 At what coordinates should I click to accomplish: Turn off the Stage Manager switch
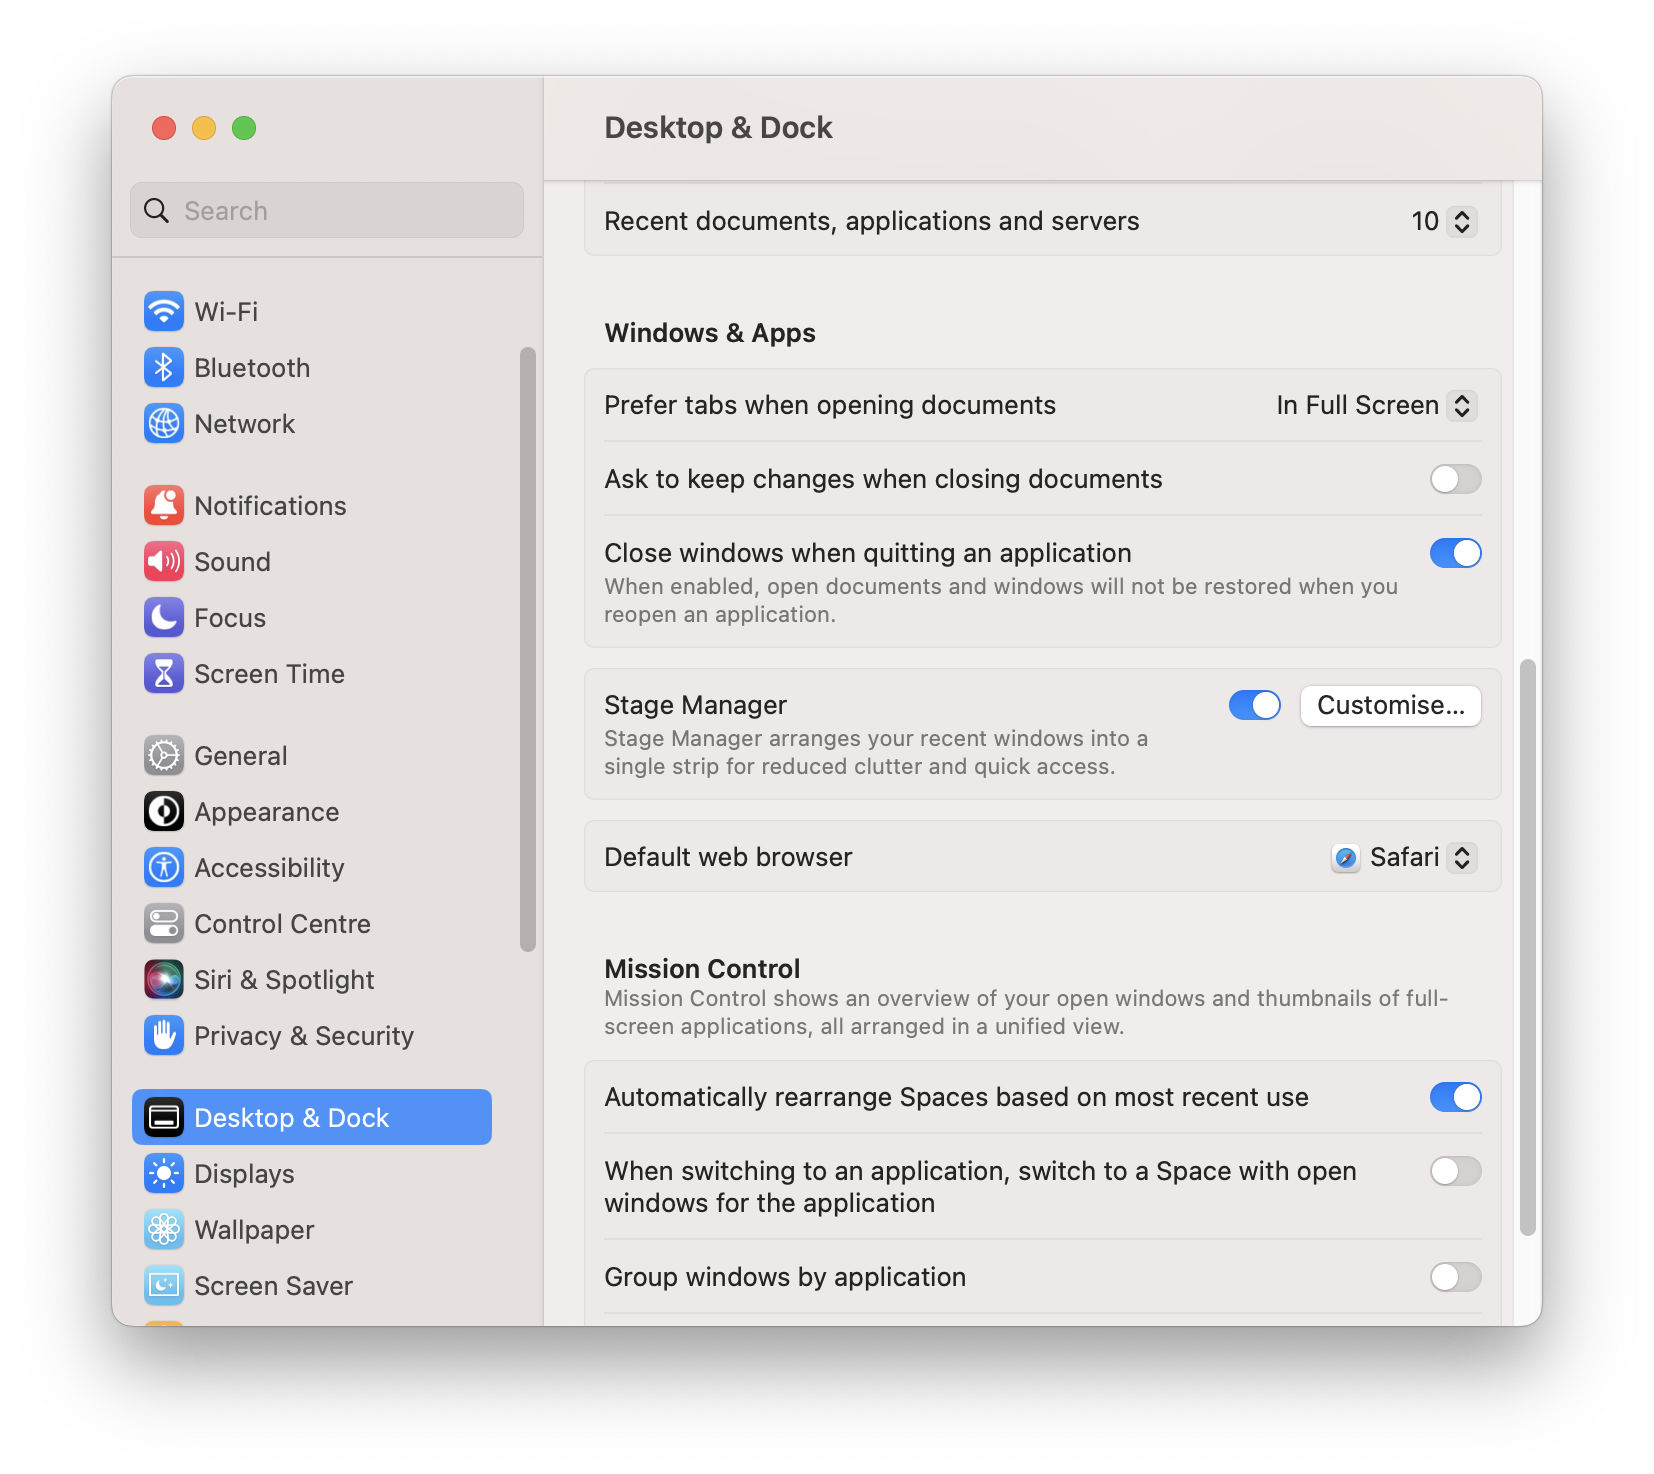(x=1254, y=705)
